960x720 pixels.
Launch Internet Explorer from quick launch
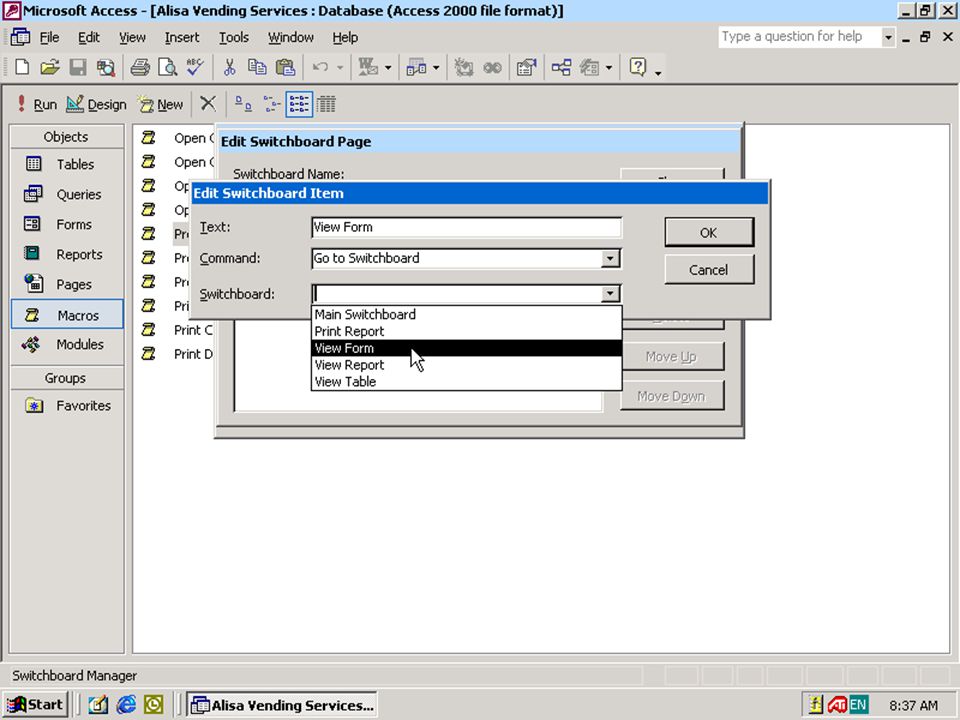[126, 705]
